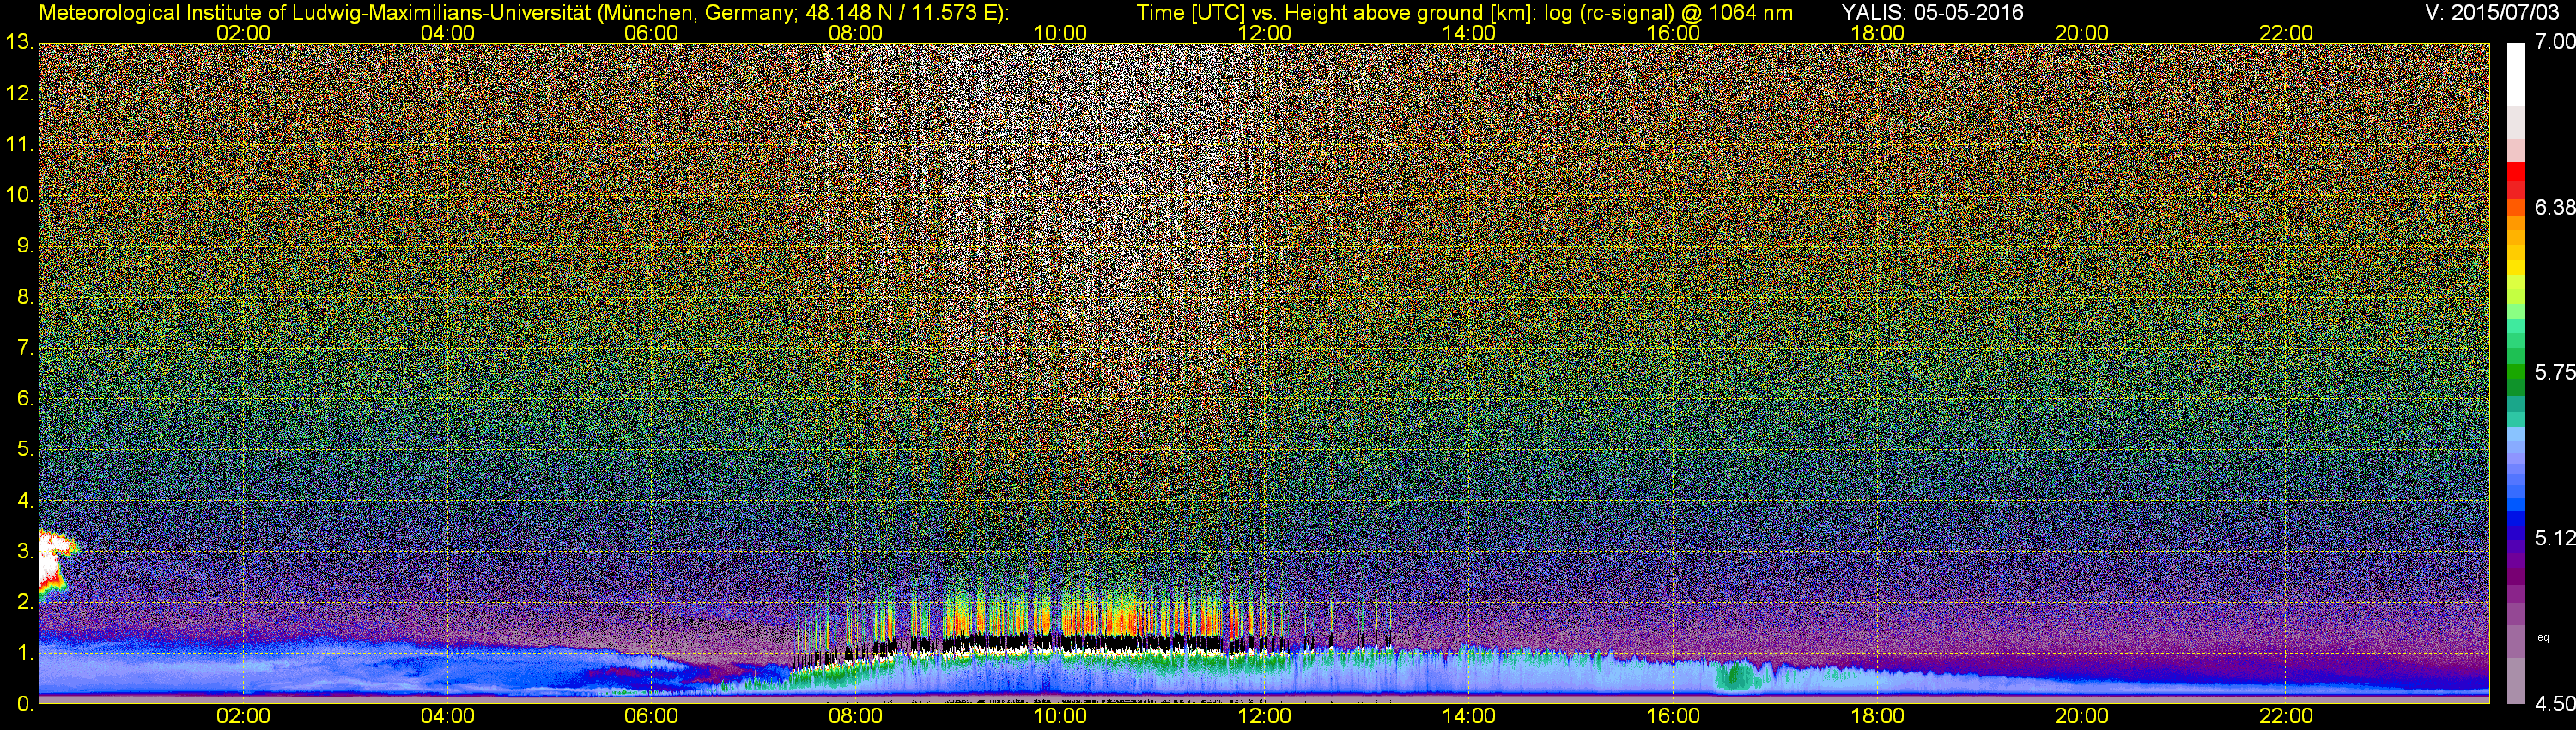Click the 13 km height axis label

tap(18, 43)
